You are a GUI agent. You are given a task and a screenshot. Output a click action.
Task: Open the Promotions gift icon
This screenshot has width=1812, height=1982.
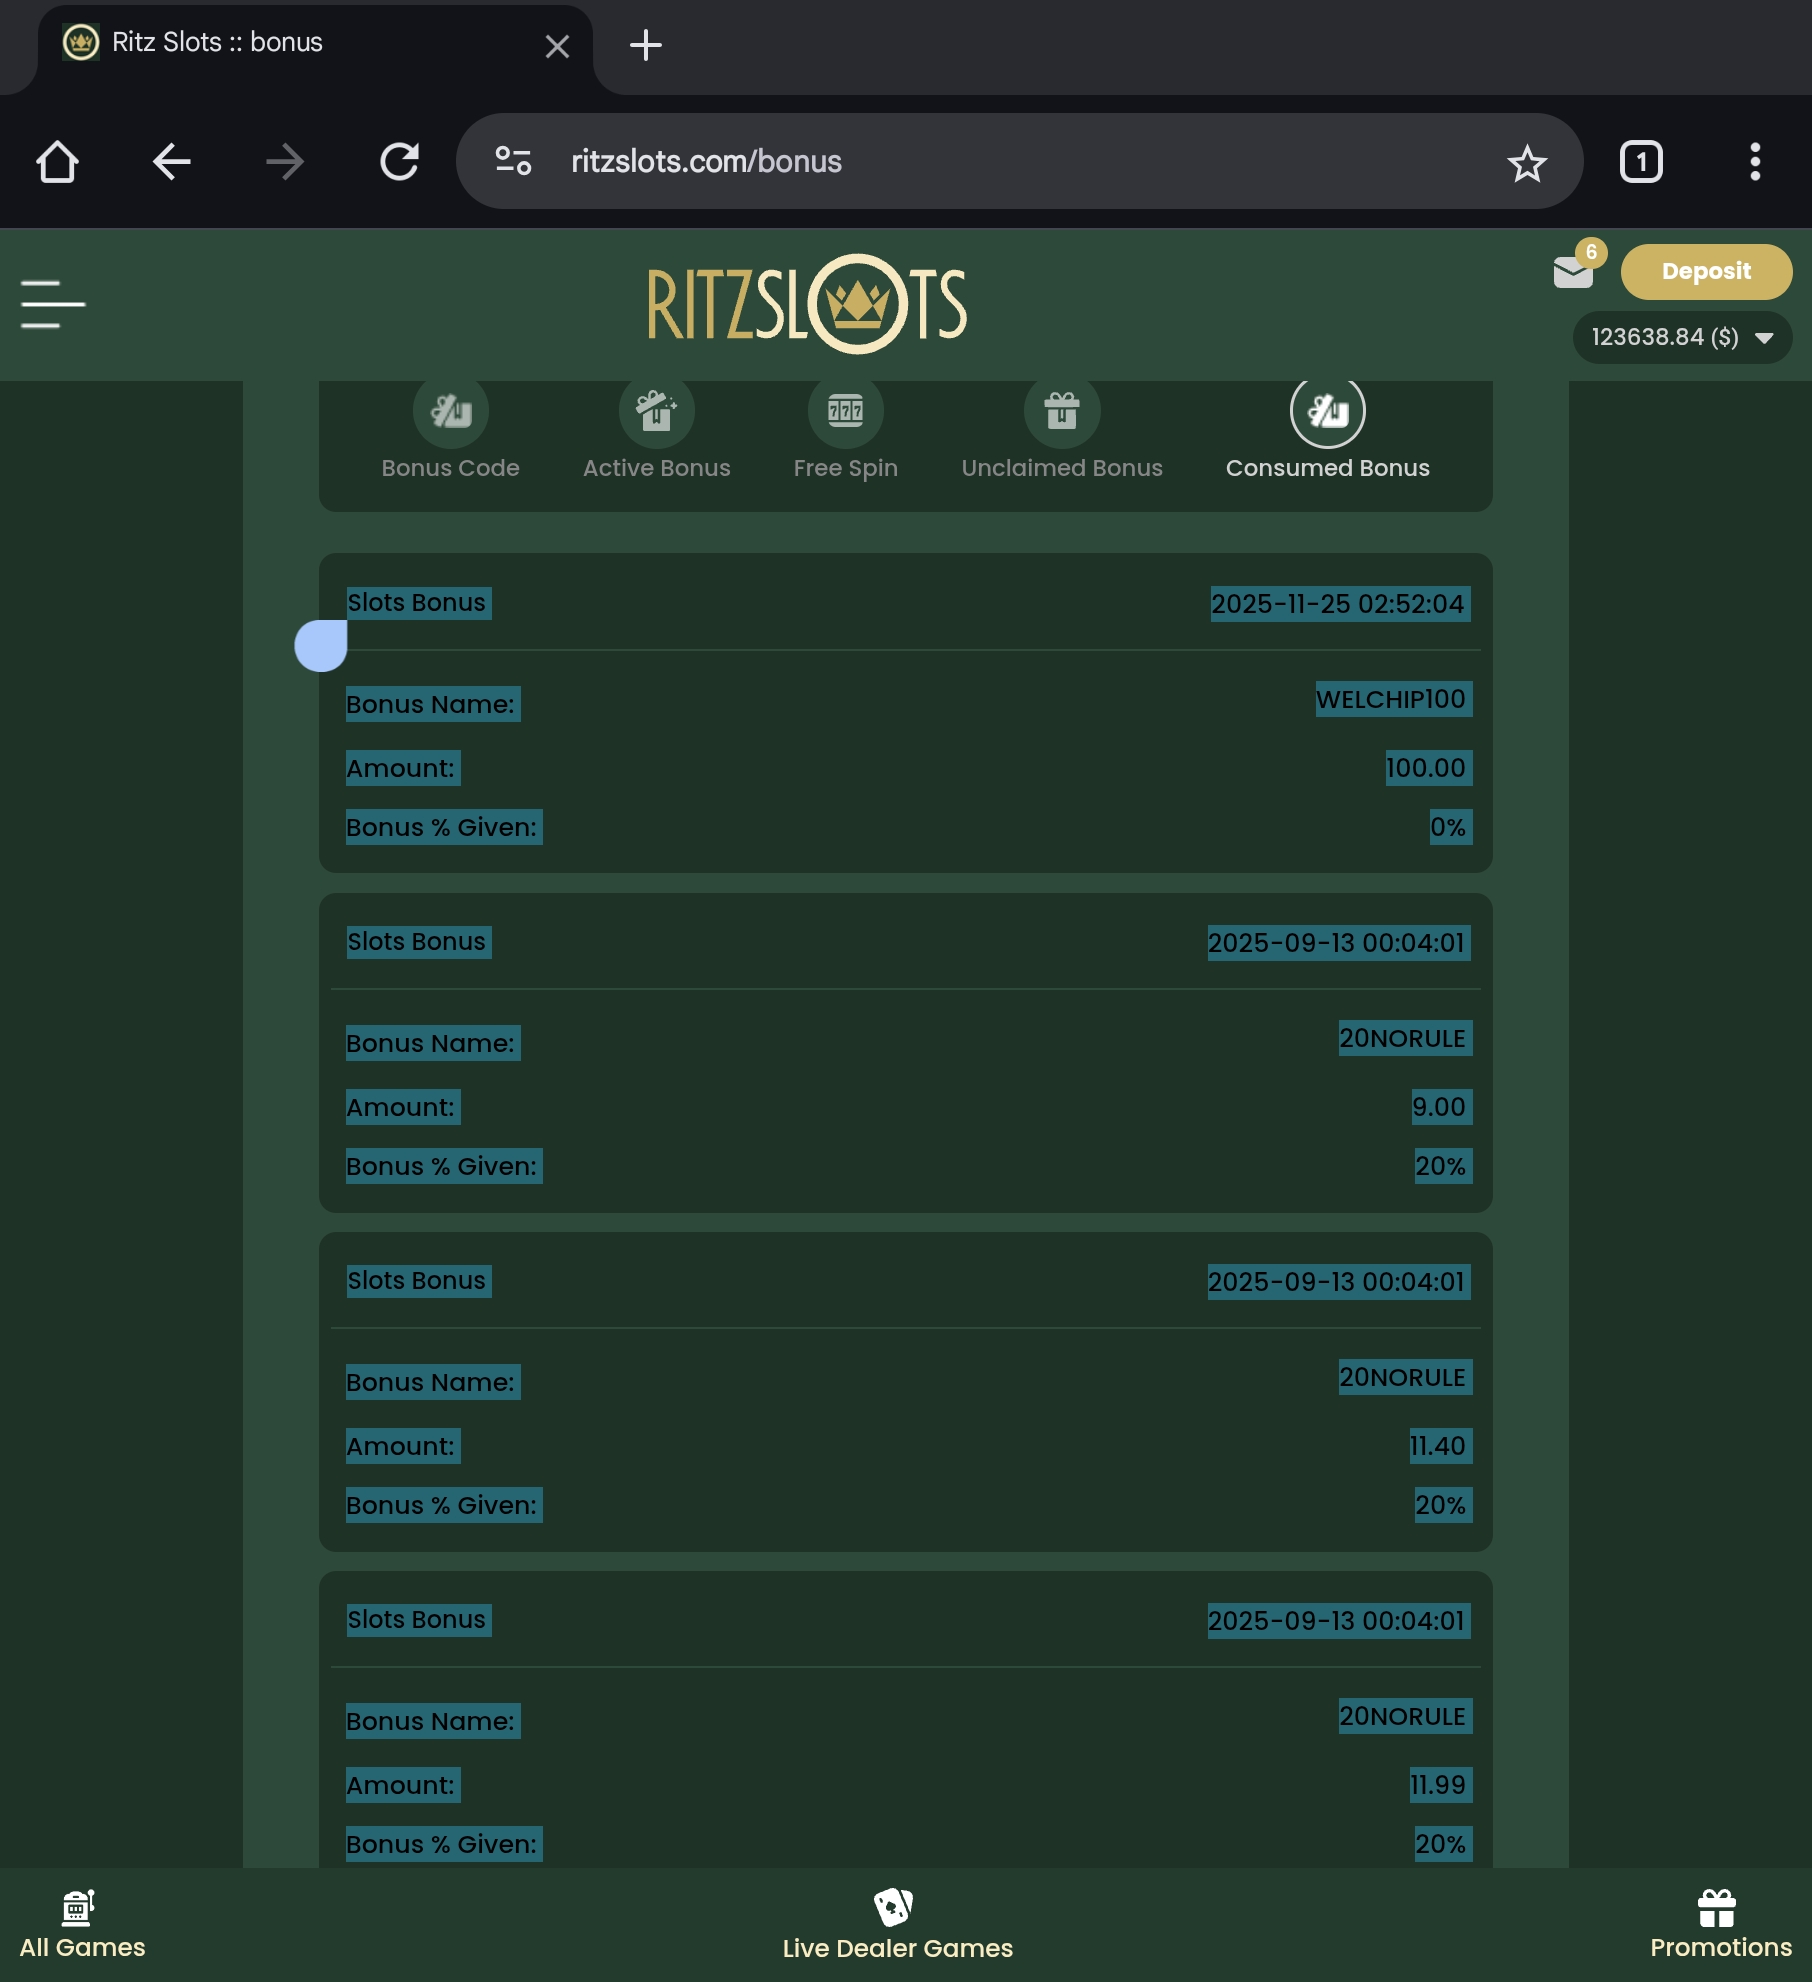[x=1717, y=1910]
